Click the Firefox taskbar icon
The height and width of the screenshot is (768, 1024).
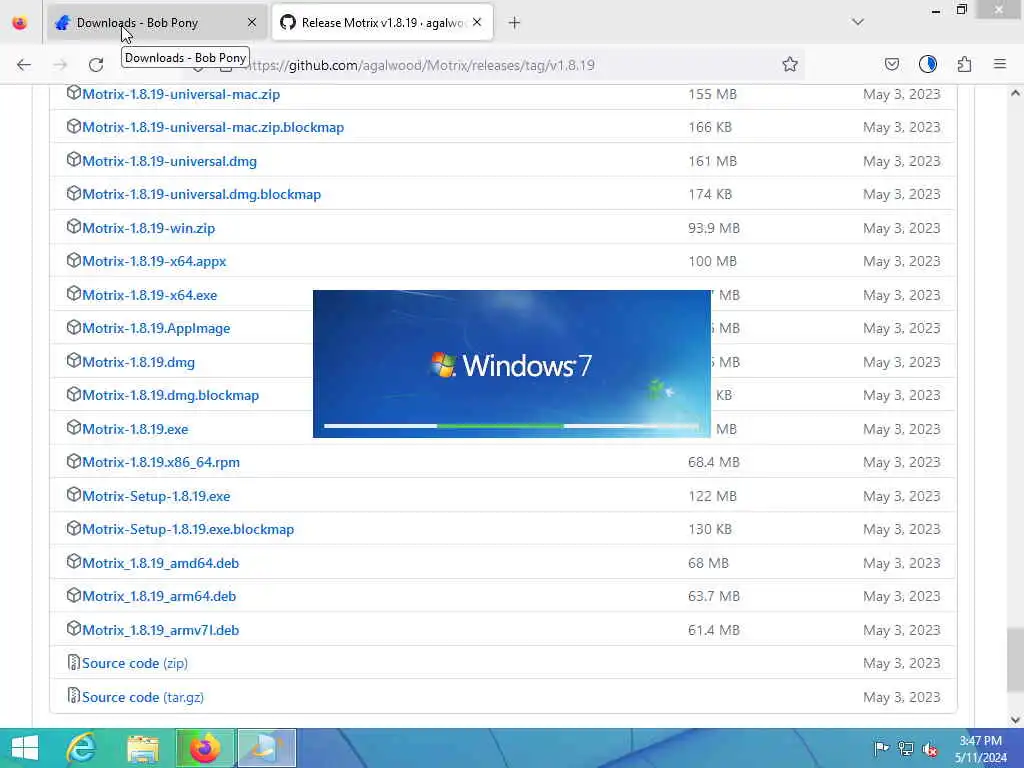[205, 748]
